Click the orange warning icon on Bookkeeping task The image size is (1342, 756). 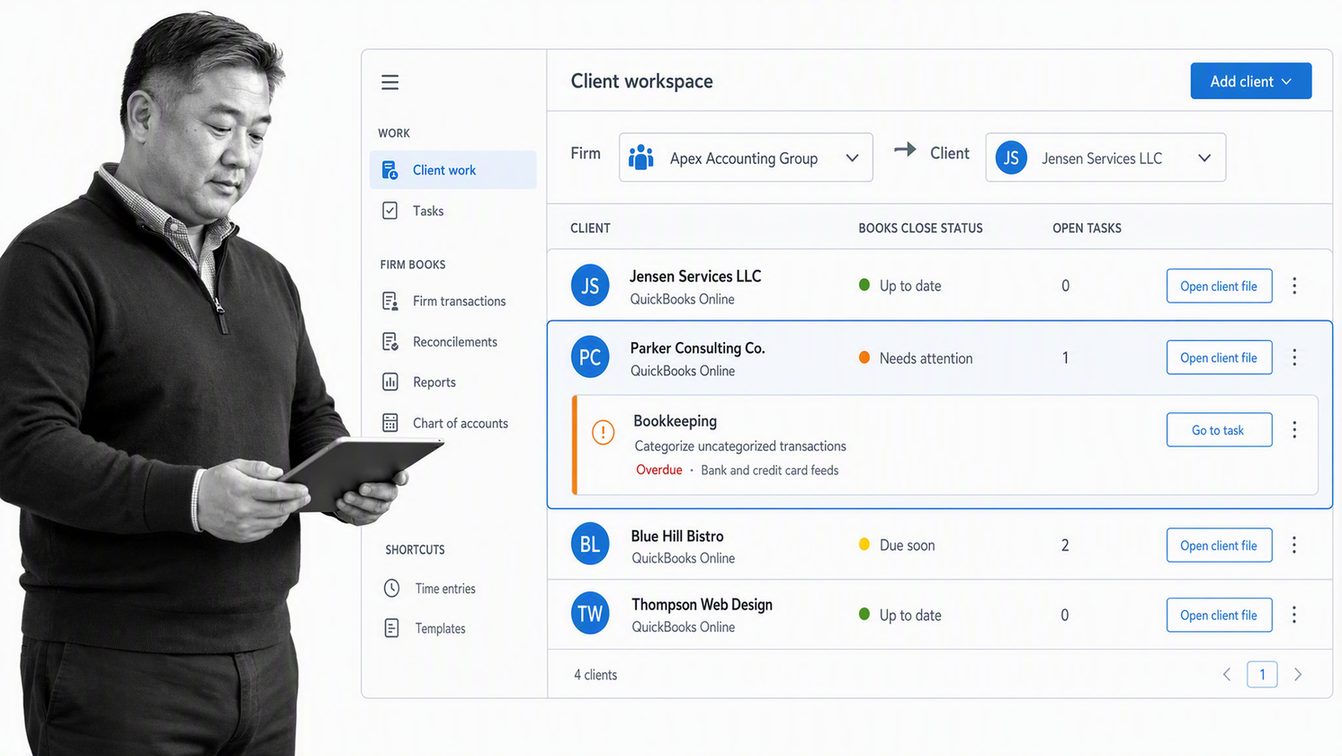click(603, 432)
